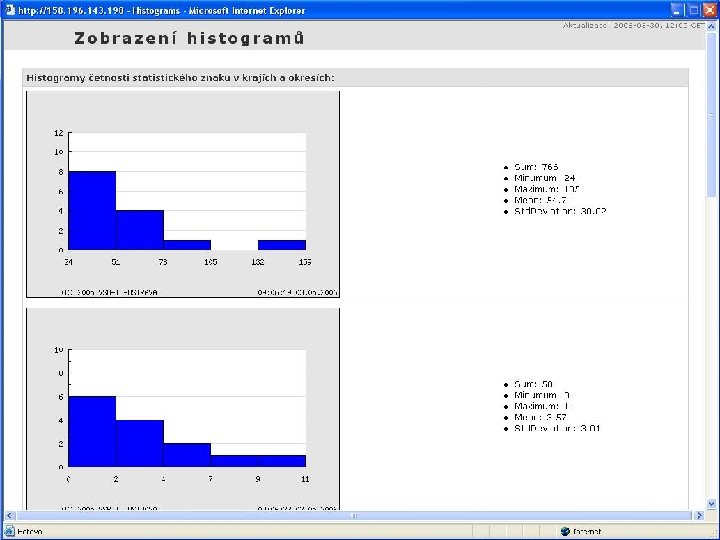Click the 'Sum: 765' statistic
720x540 pixels.
(536, 167)
